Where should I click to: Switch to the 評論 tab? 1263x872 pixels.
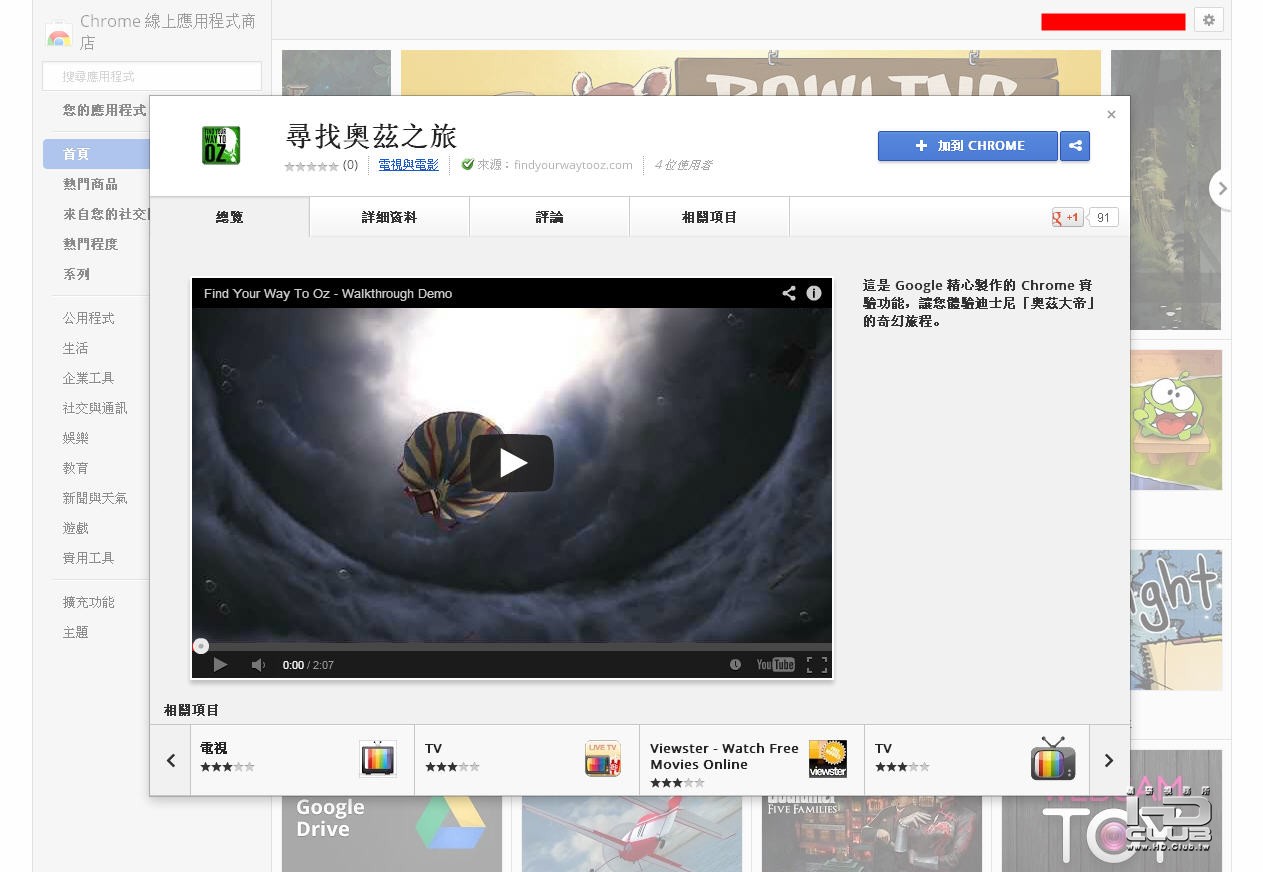tap(550, 217)
